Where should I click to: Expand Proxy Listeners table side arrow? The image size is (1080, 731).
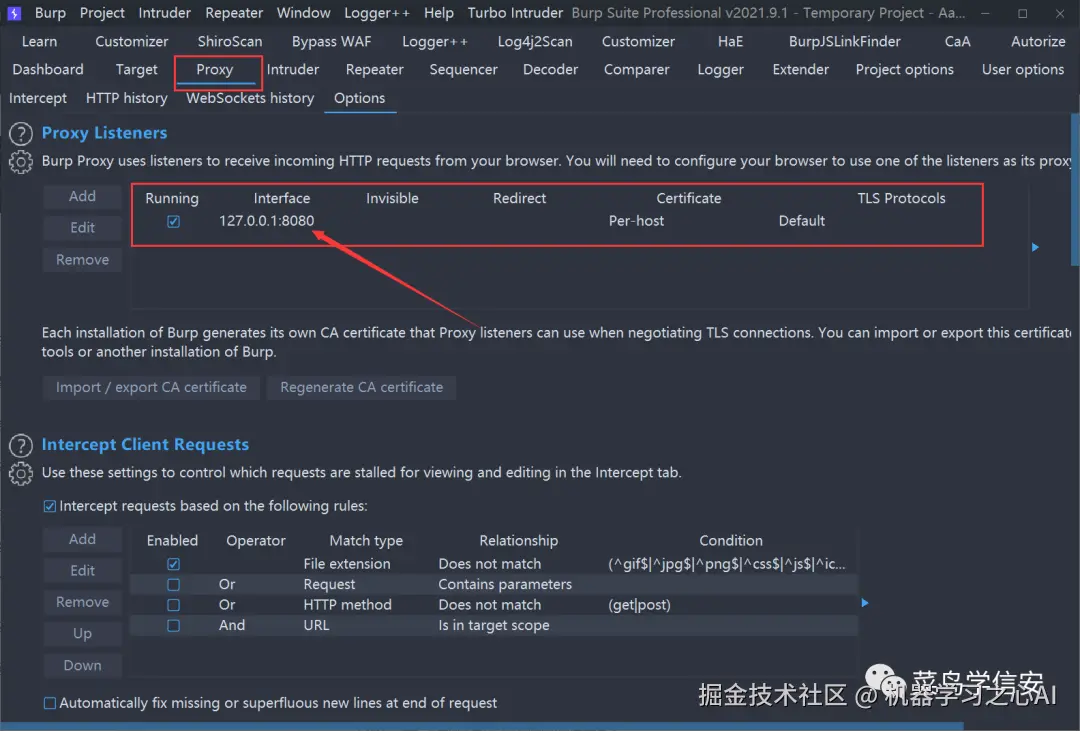[x=1035, y=247]
